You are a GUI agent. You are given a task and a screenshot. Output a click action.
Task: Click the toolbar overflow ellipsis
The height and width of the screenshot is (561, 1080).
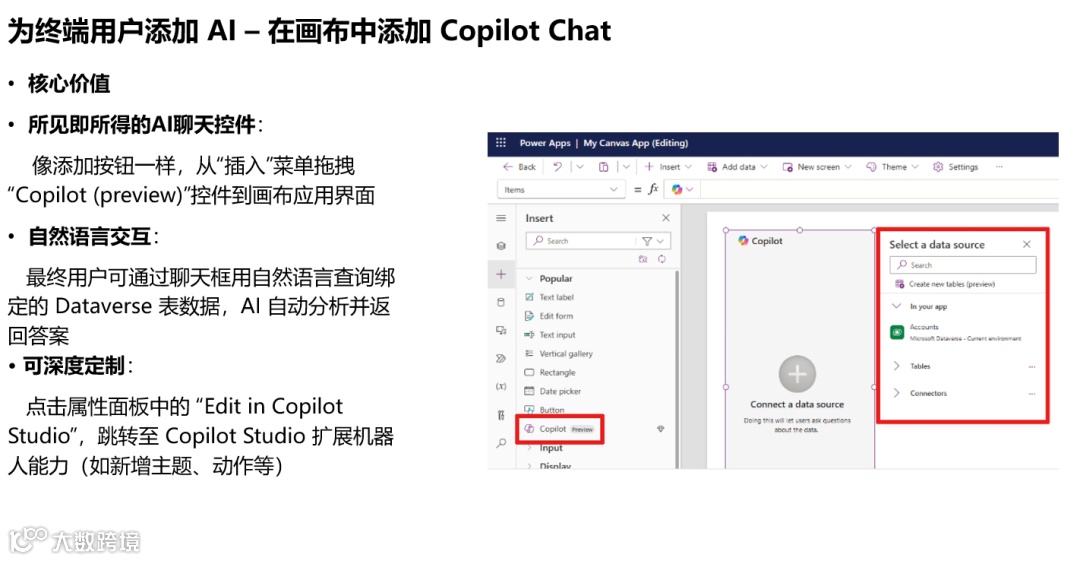tap(999, 167)
